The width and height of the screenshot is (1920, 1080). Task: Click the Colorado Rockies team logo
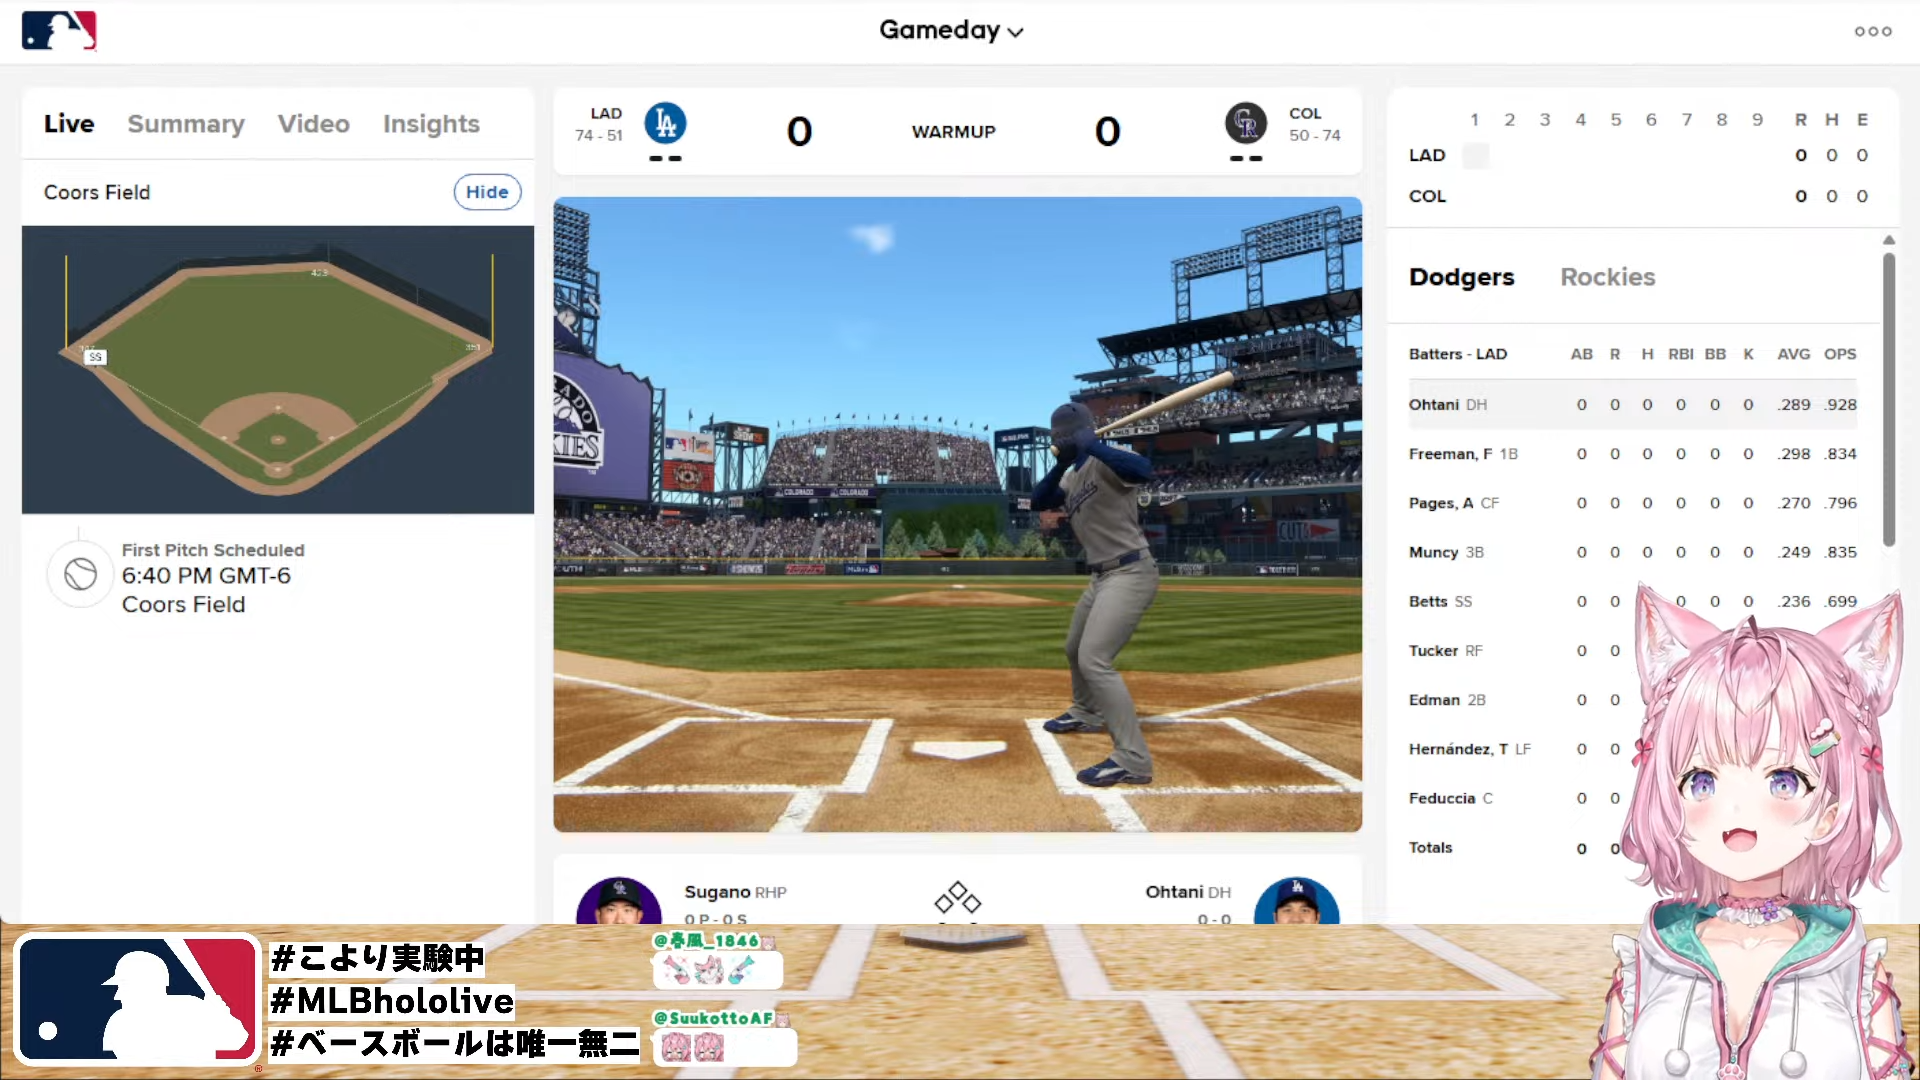click(1246, 123)
